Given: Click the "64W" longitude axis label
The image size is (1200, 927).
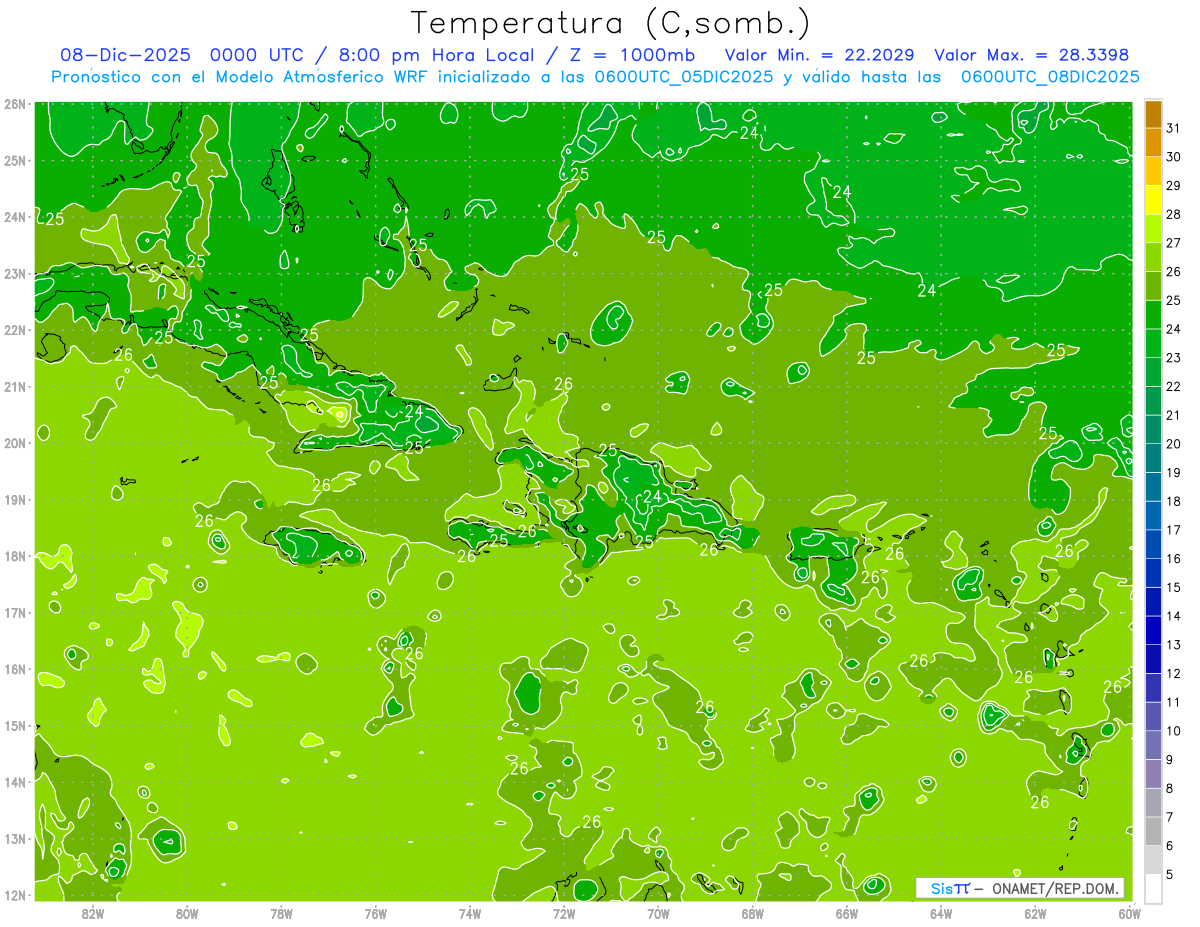Looking at the screenshot, I should [x=941, y=913].
